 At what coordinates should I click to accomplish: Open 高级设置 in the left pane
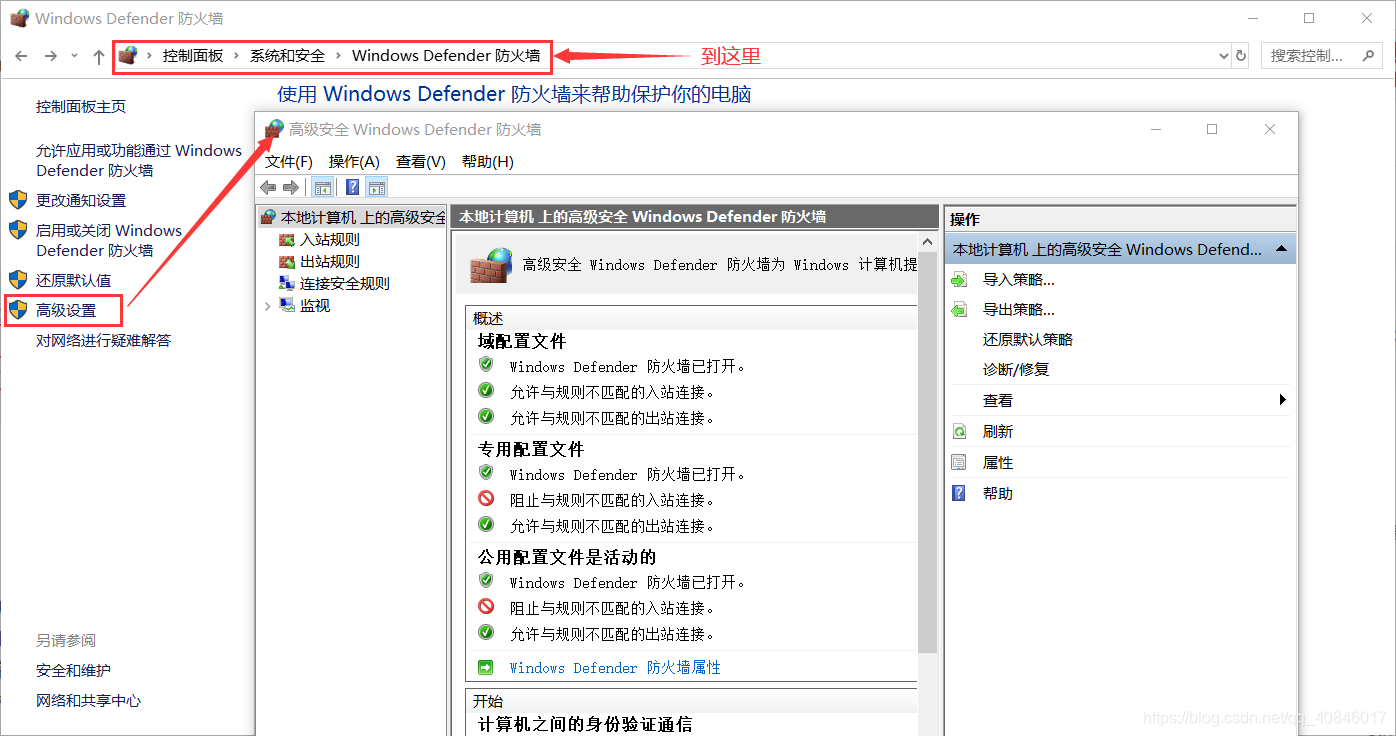click(66, 311)
